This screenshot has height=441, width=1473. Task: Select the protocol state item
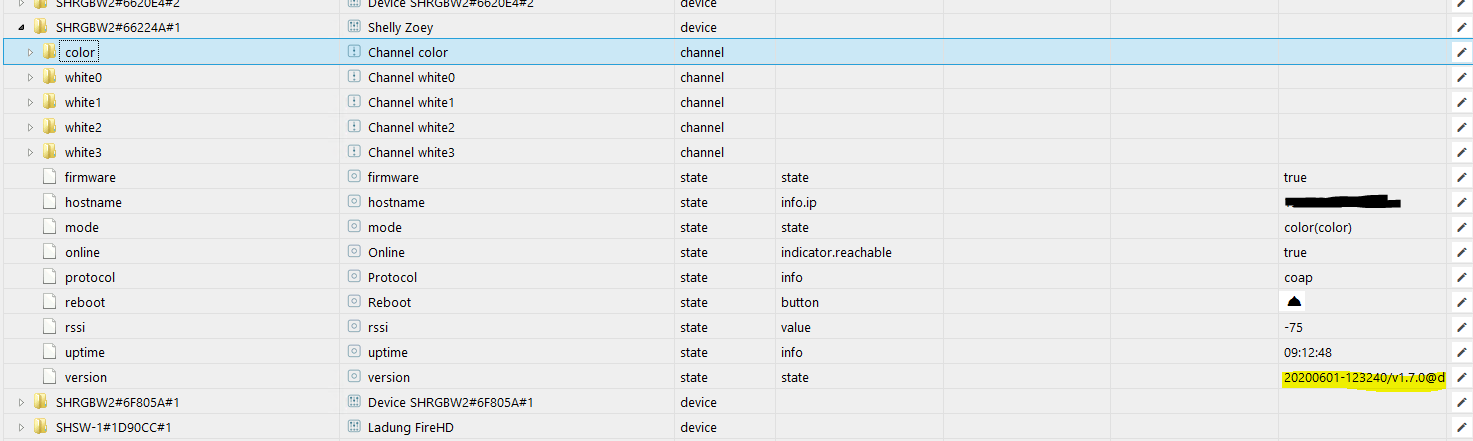[90, 277]
